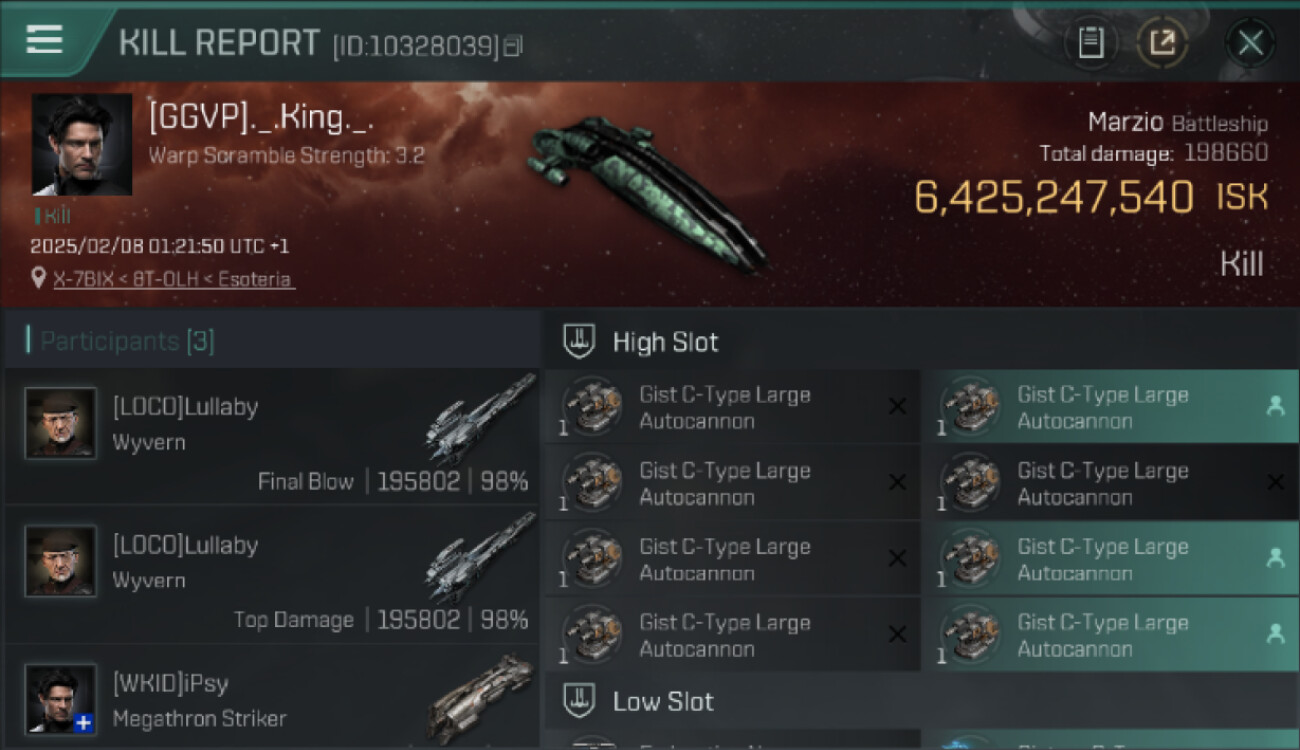Select second right-column autocannon with X

click(x=1110, y=483)
